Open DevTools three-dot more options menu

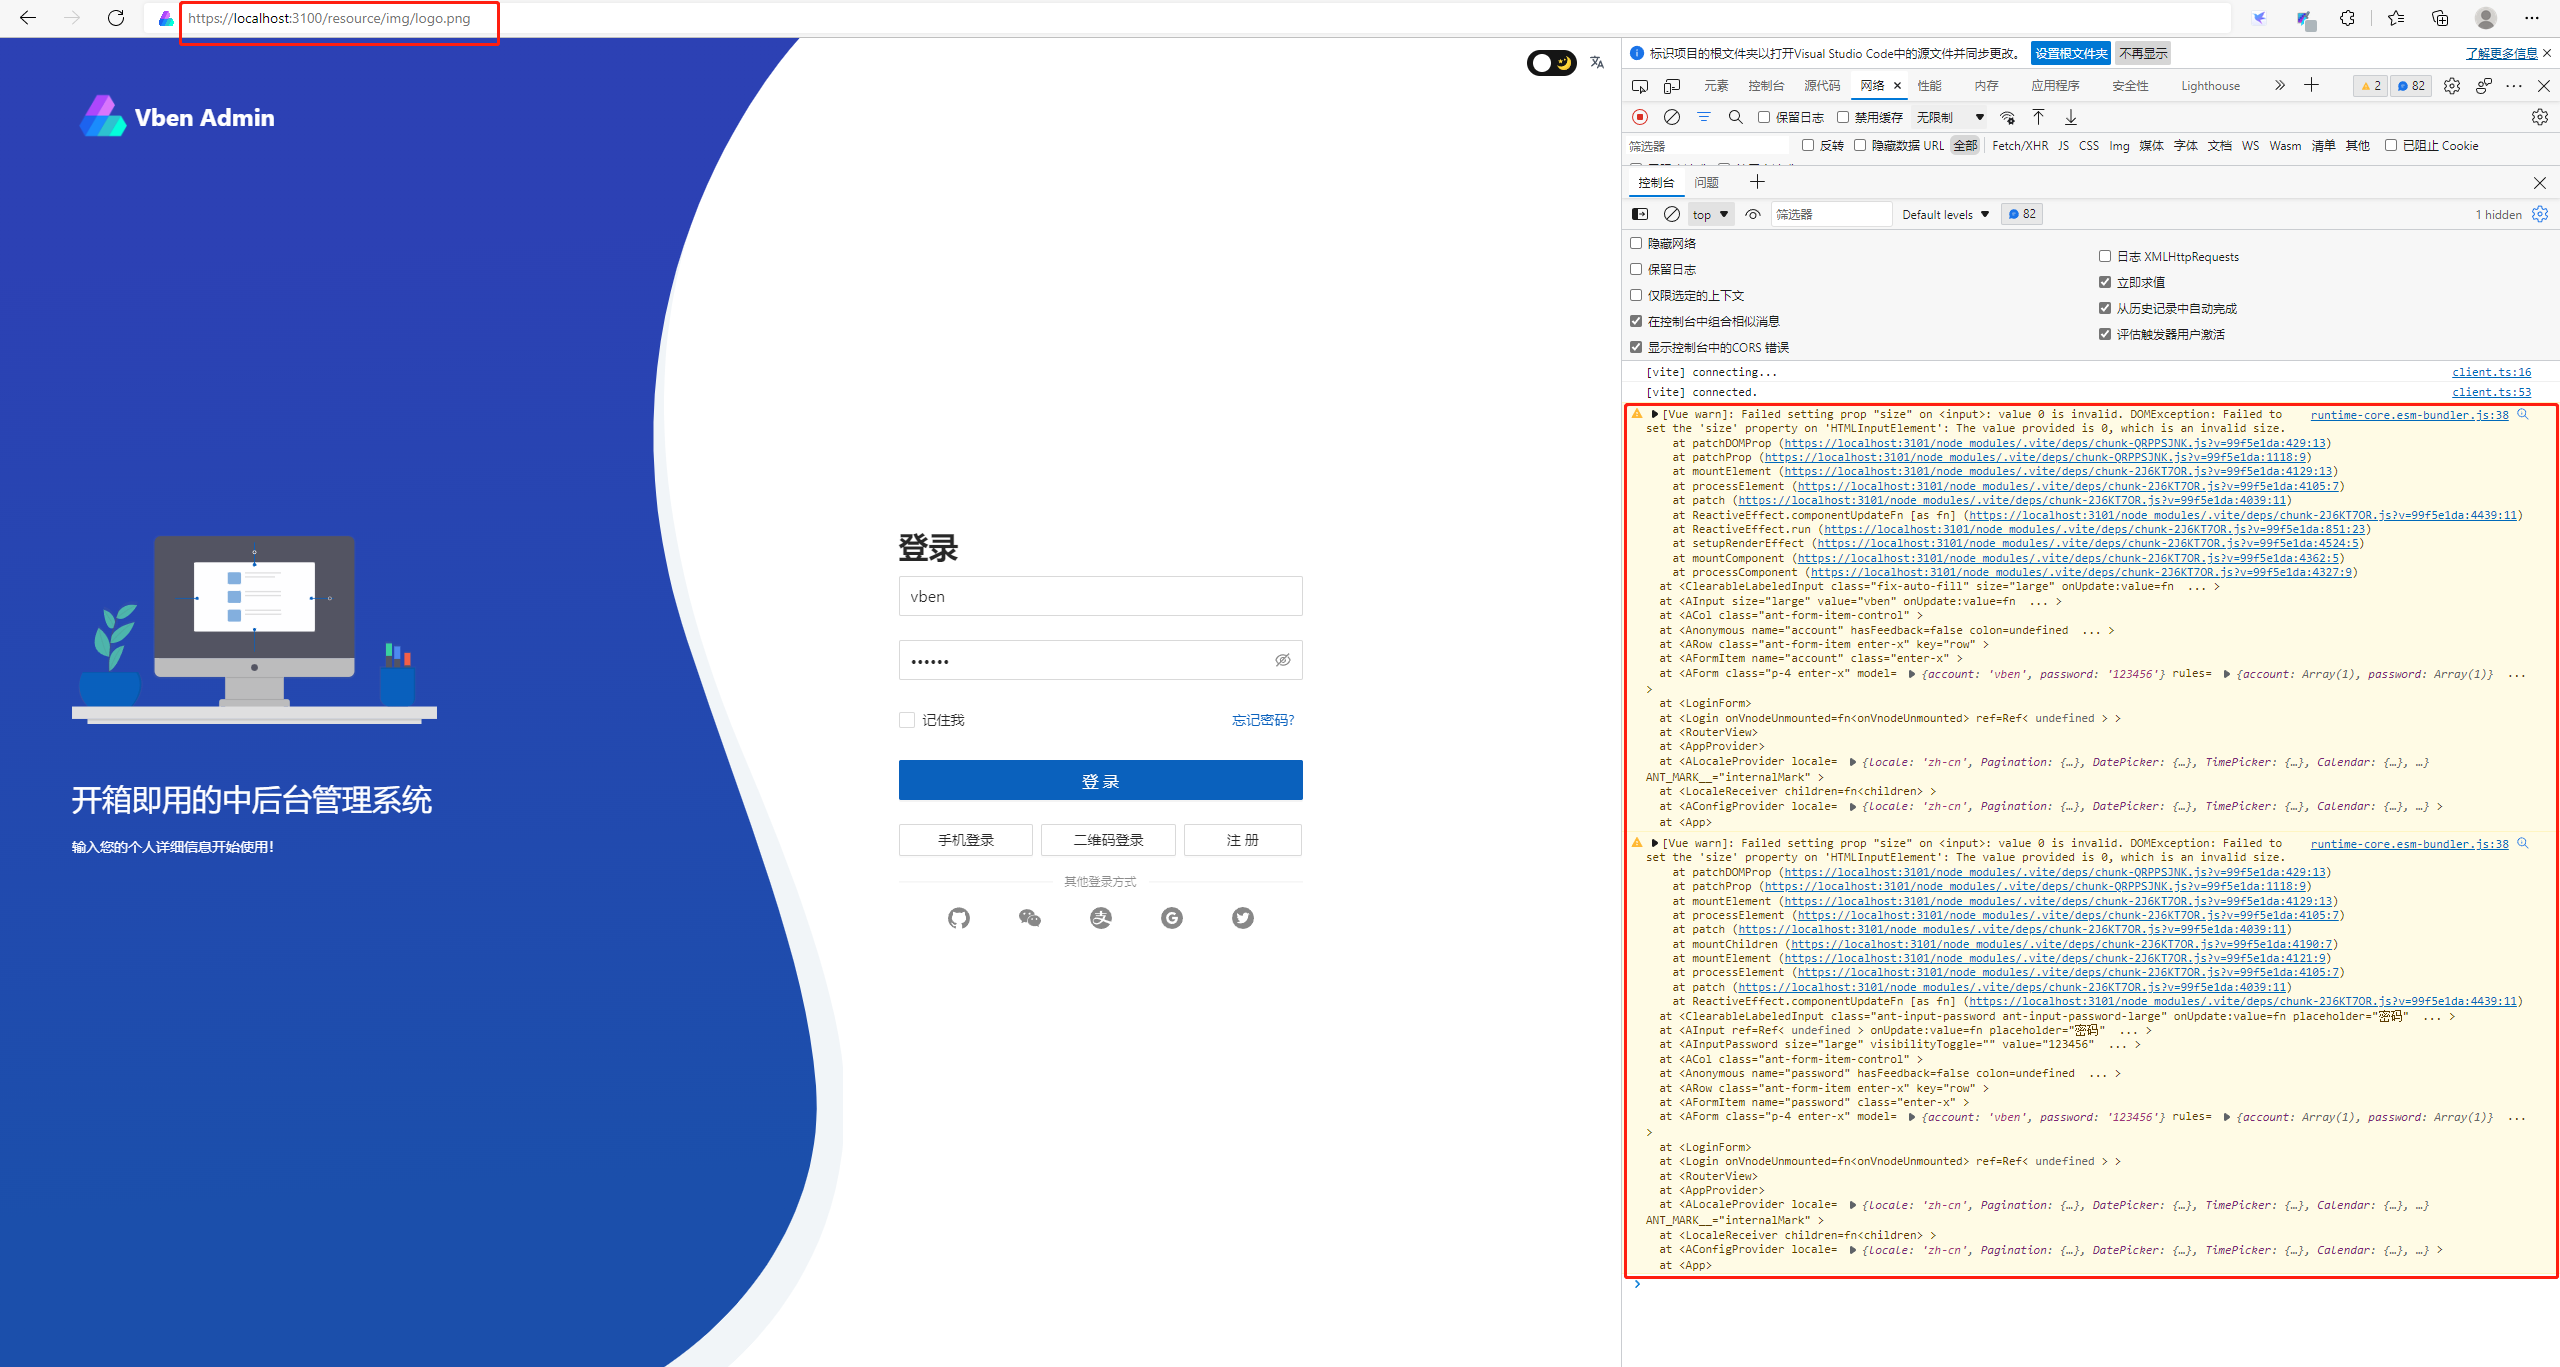(2514, 86)
